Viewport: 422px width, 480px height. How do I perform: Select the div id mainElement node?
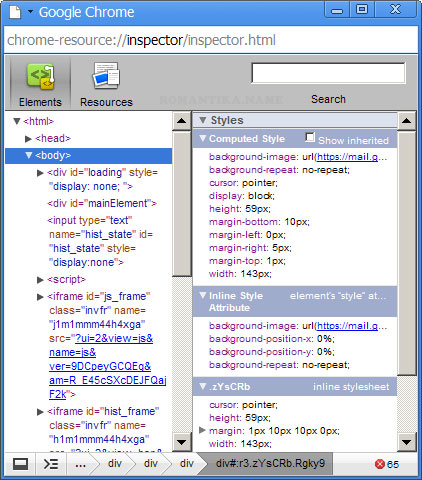[102, 203]
